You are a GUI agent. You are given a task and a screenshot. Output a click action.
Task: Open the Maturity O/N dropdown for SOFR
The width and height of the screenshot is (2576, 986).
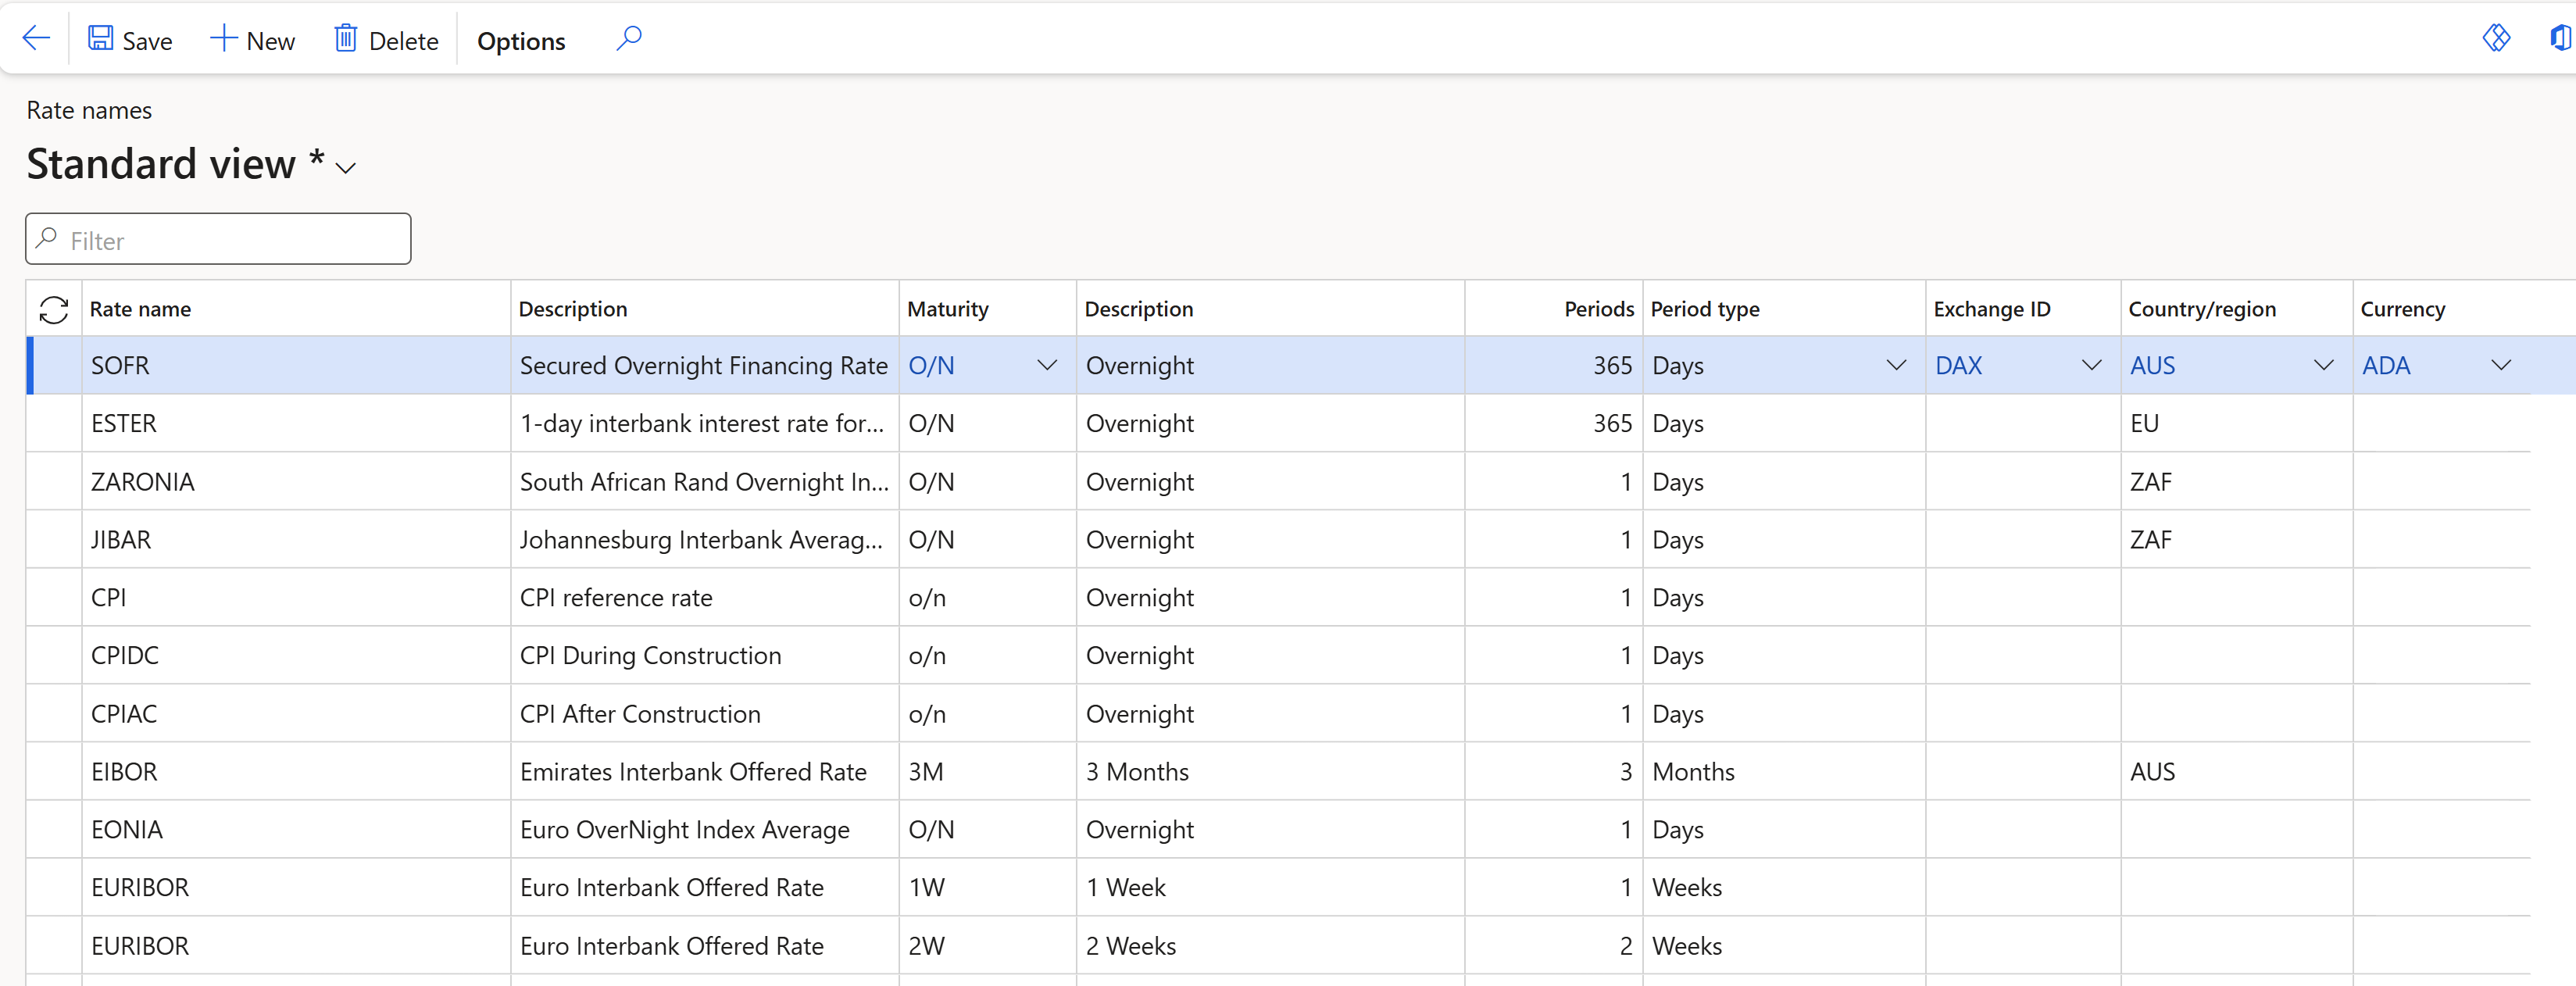1047,366
